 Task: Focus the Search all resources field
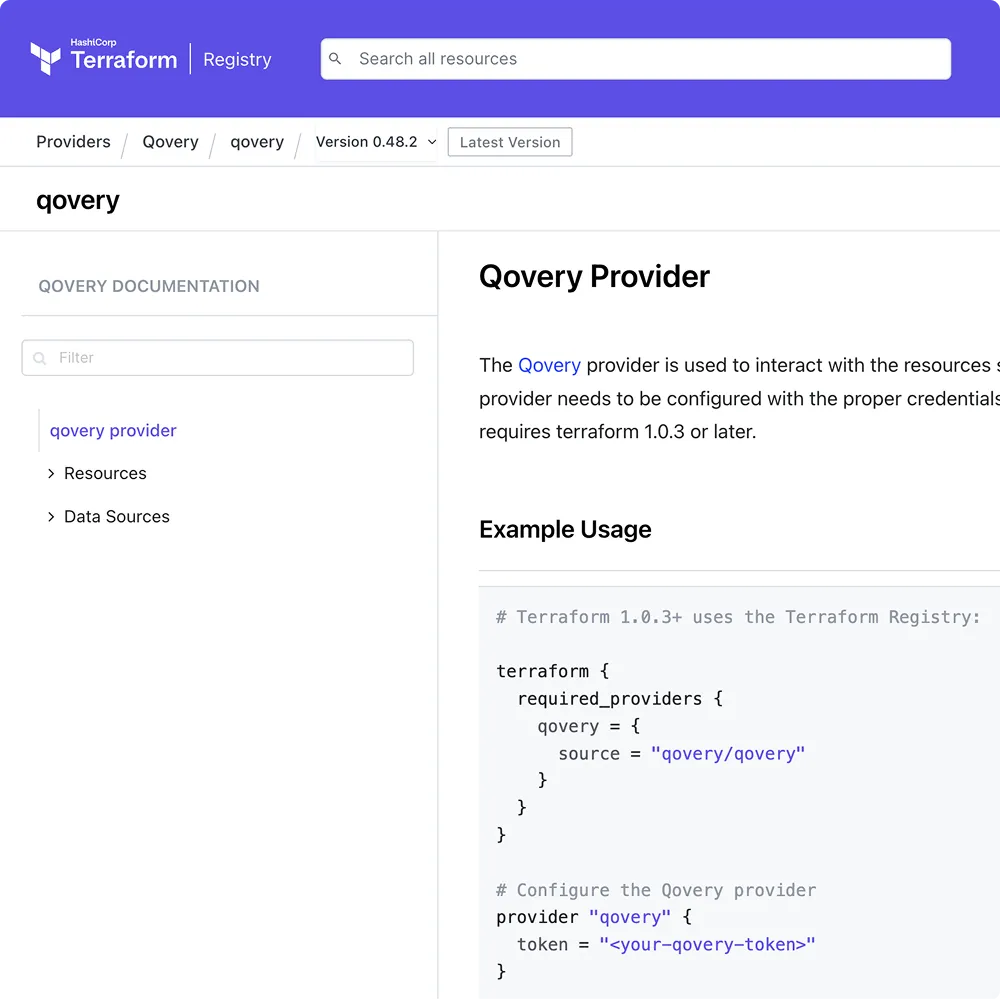coord(635,59)
